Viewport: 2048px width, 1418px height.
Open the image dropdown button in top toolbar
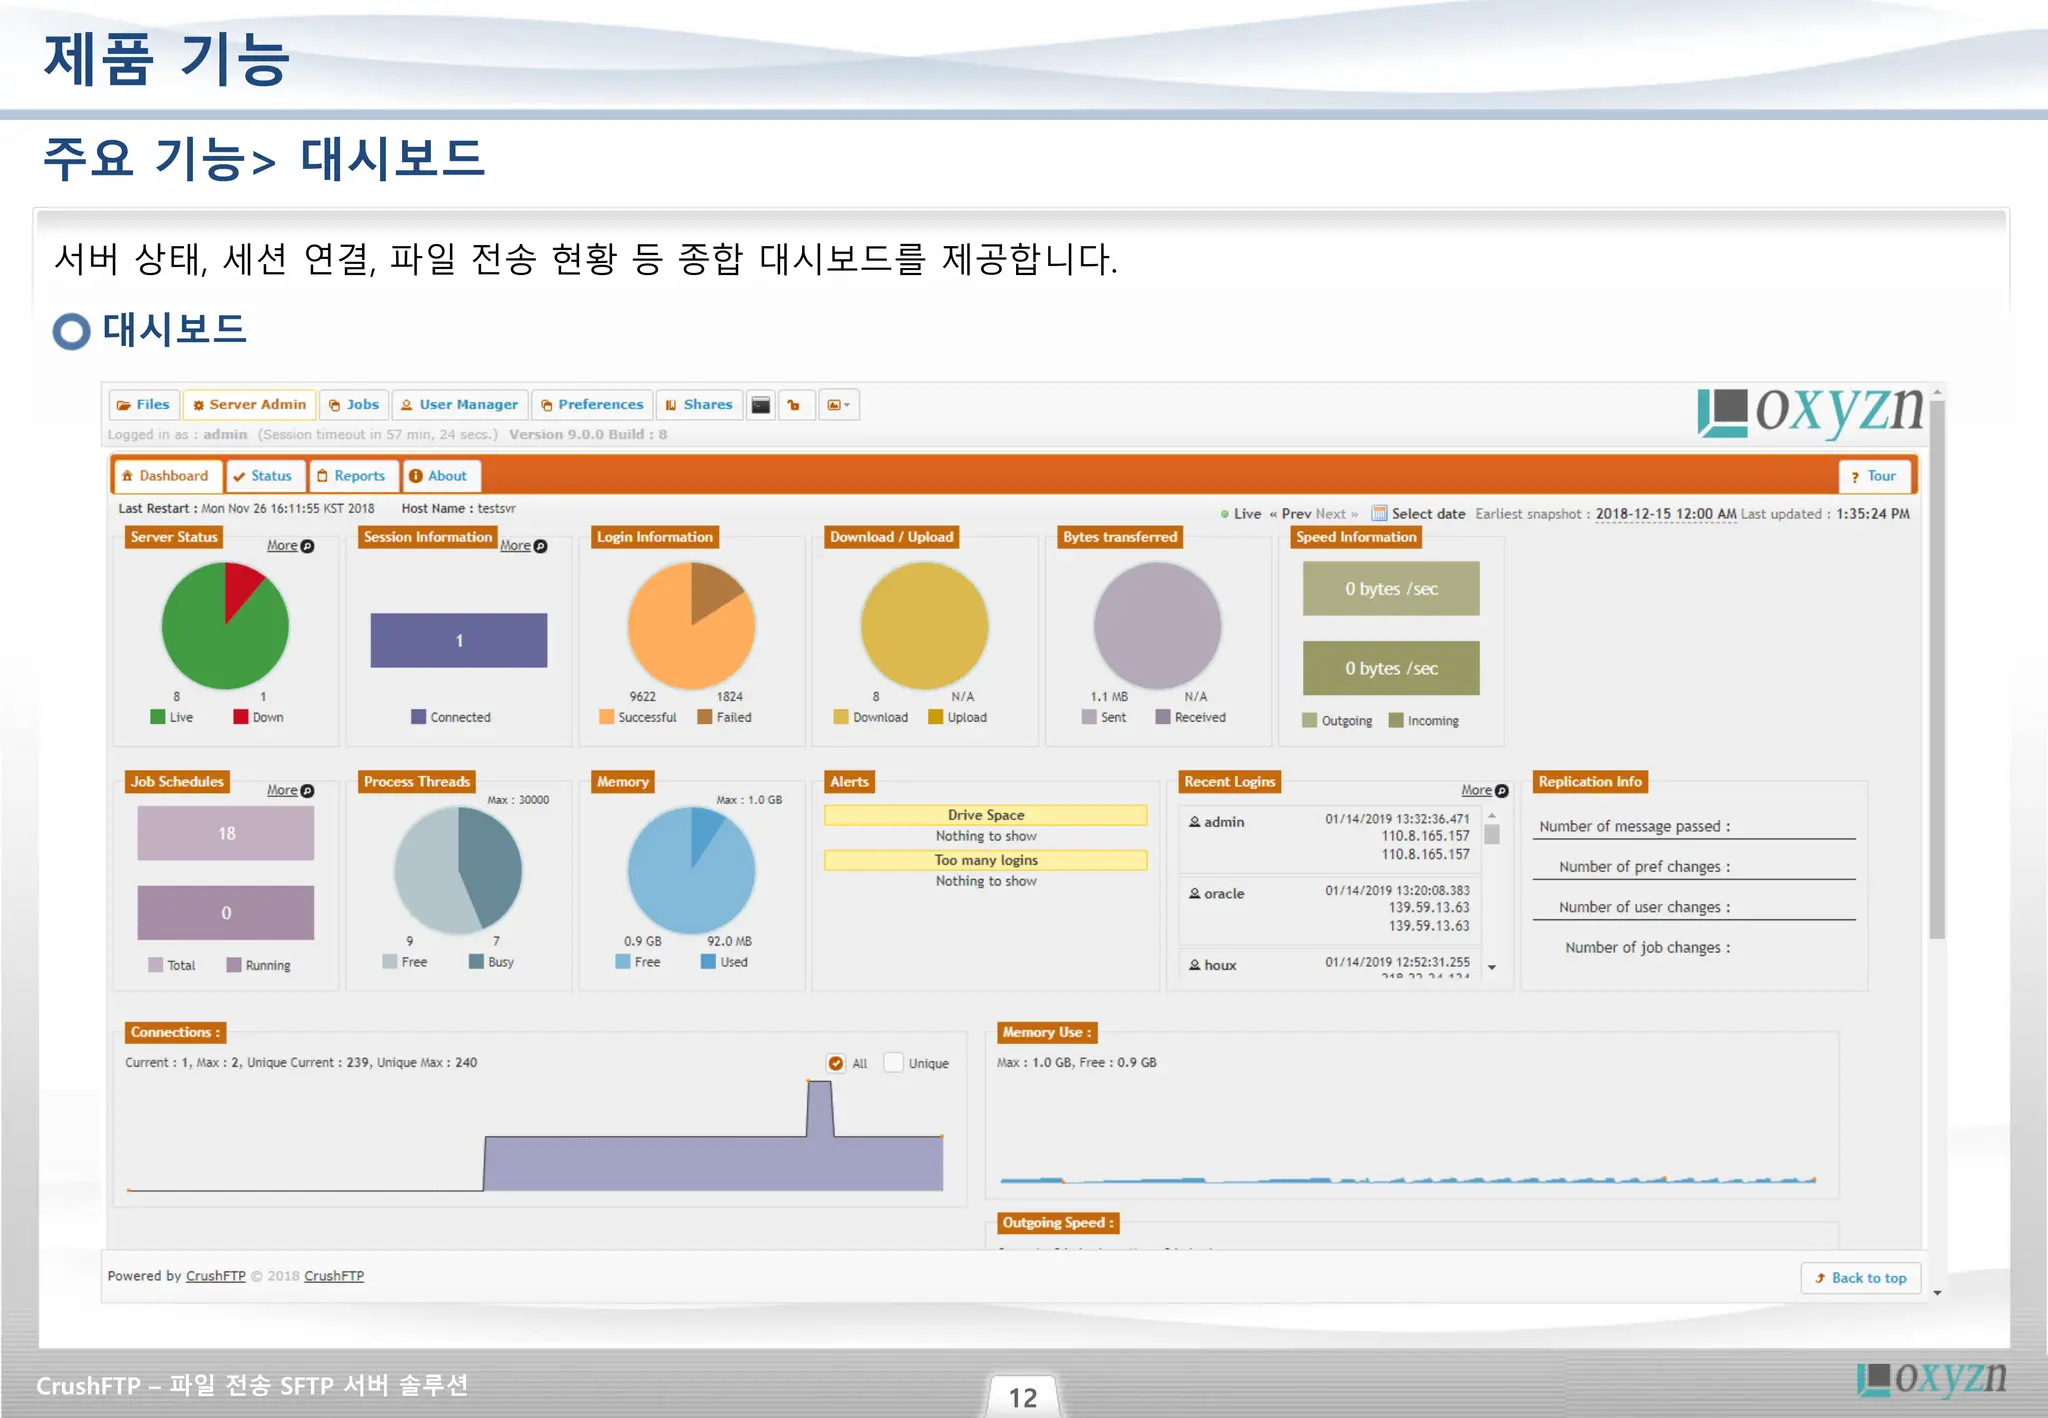click(x=838, y=405)
